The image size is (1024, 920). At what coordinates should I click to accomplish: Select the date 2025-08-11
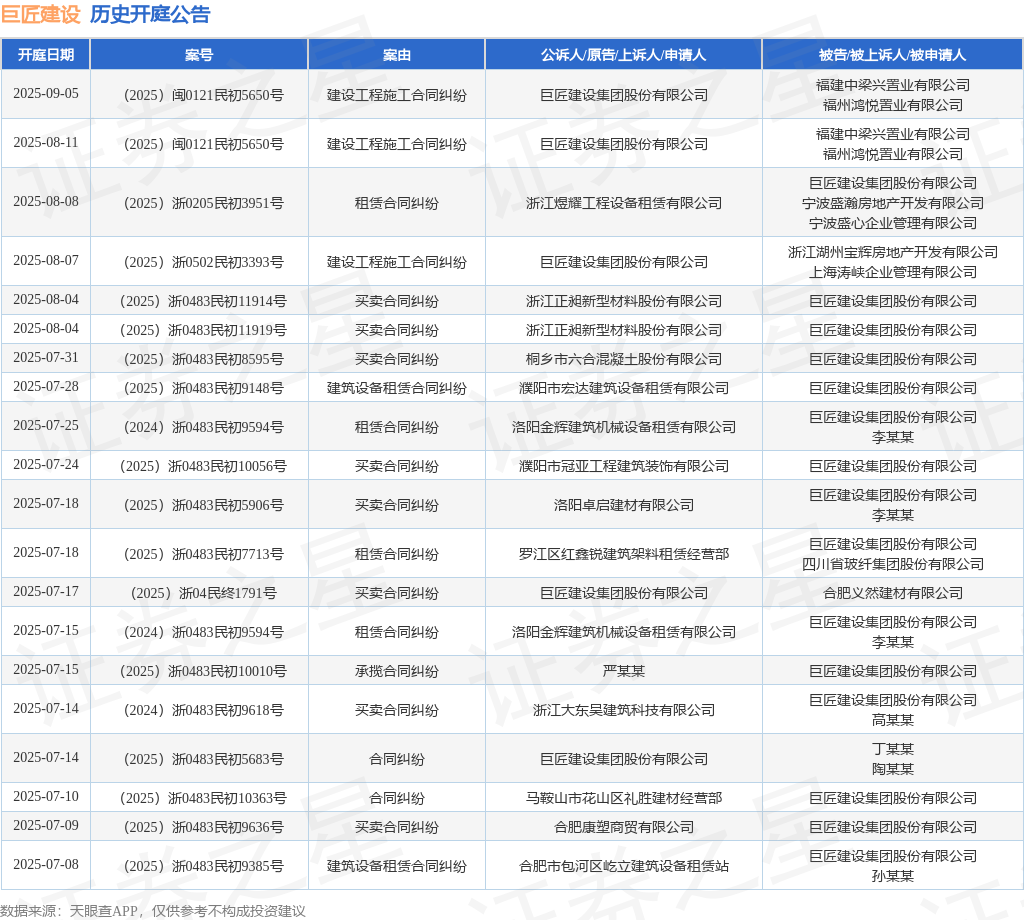(x=46, y=142)
